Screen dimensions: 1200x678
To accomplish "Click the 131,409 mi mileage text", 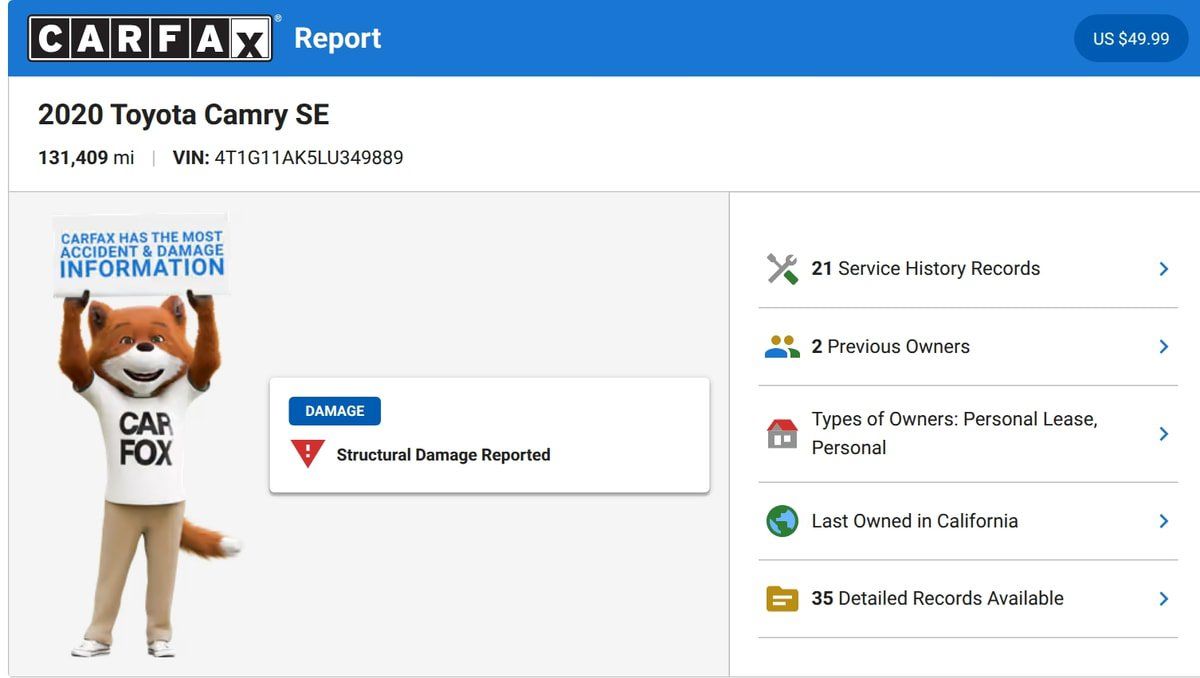I will (86, 158).
